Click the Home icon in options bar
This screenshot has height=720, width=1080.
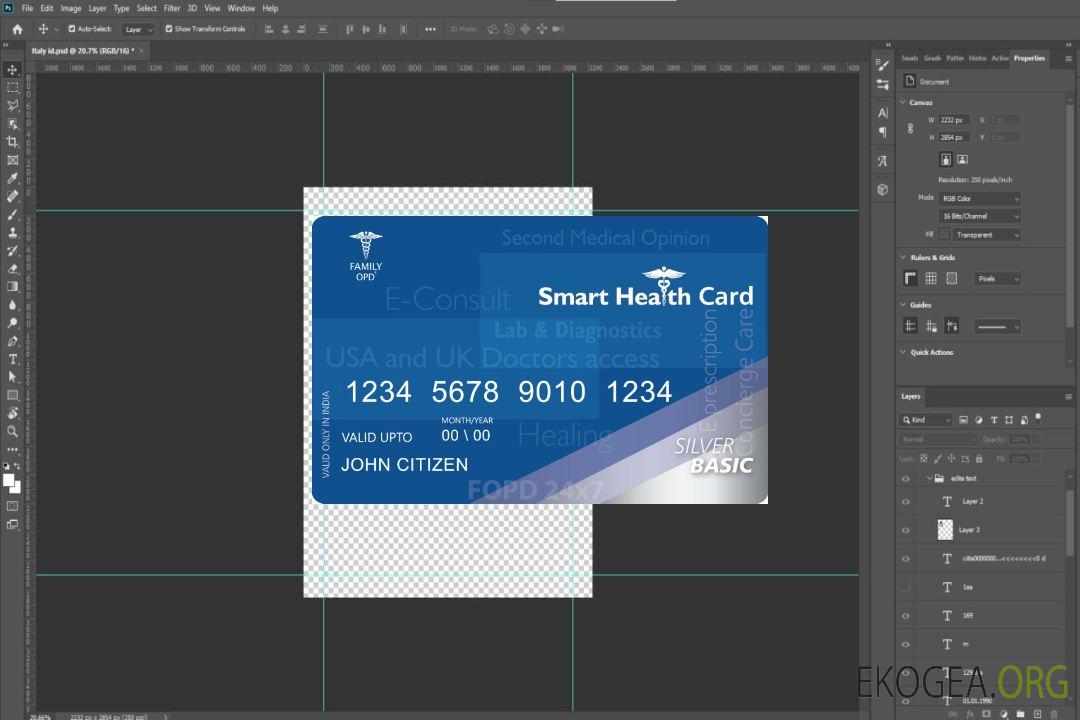click(x=17, y=29)
